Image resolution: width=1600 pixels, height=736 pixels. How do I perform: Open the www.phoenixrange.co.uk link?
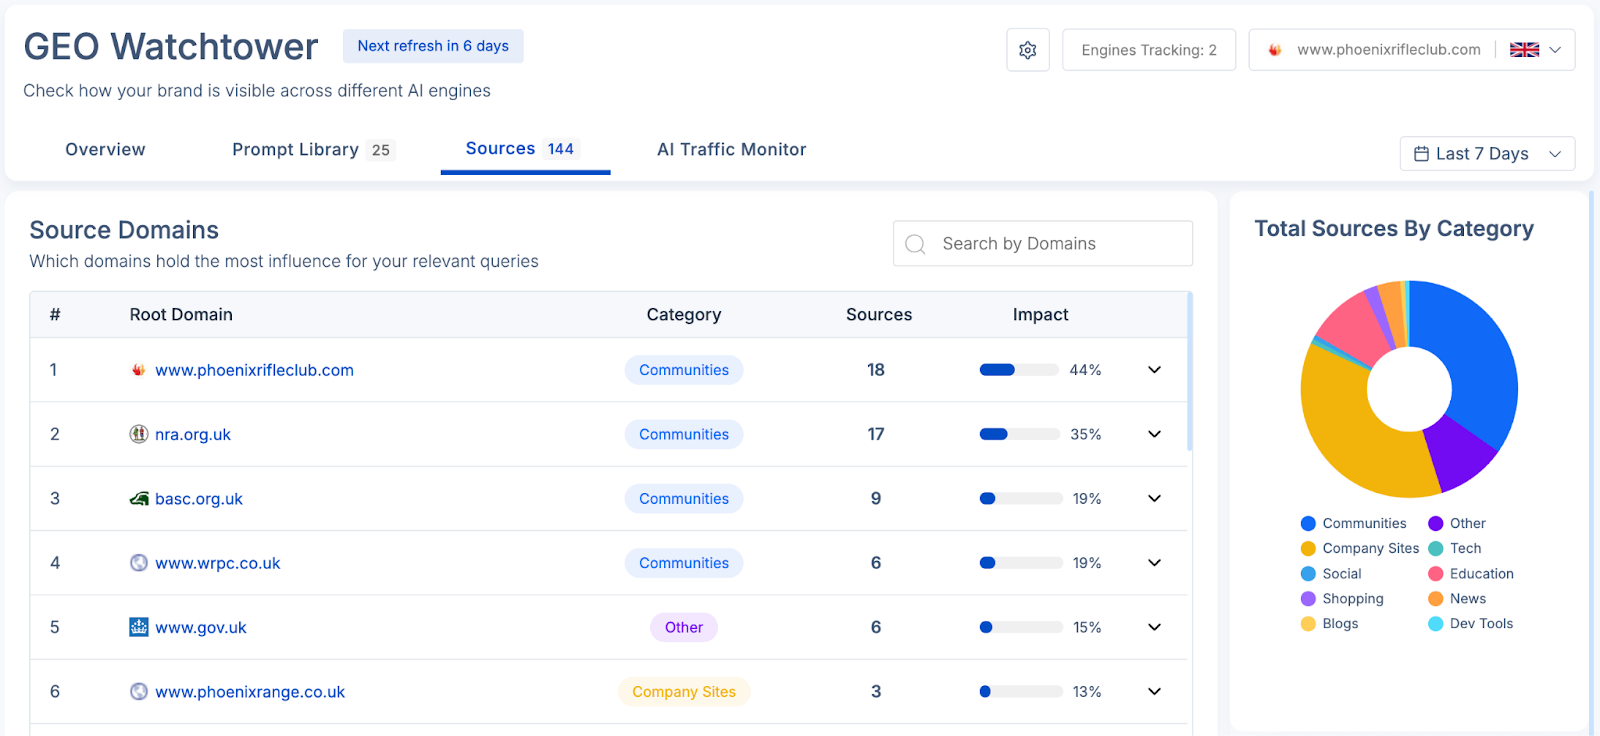(250, 691)
